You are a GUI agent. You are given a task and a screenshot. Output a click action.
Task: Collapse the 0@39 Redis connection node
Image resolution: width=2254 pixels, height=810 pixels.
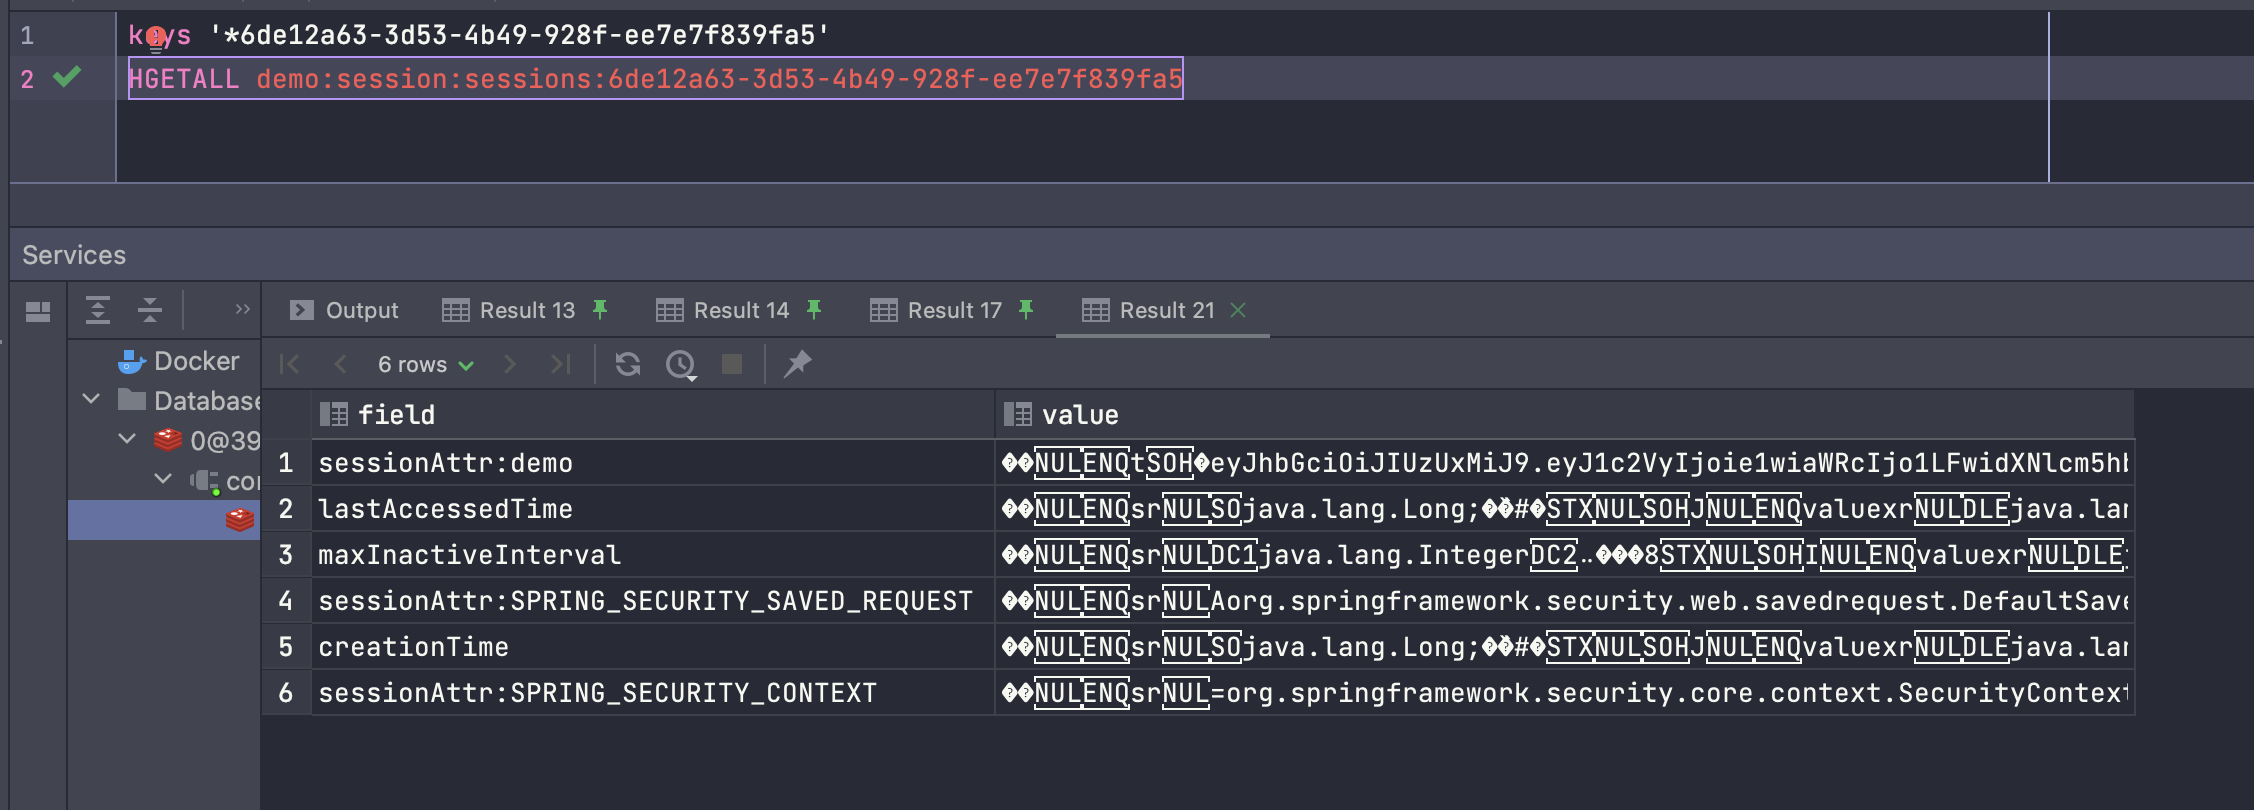pyautogui.click(x=127, y=439)
